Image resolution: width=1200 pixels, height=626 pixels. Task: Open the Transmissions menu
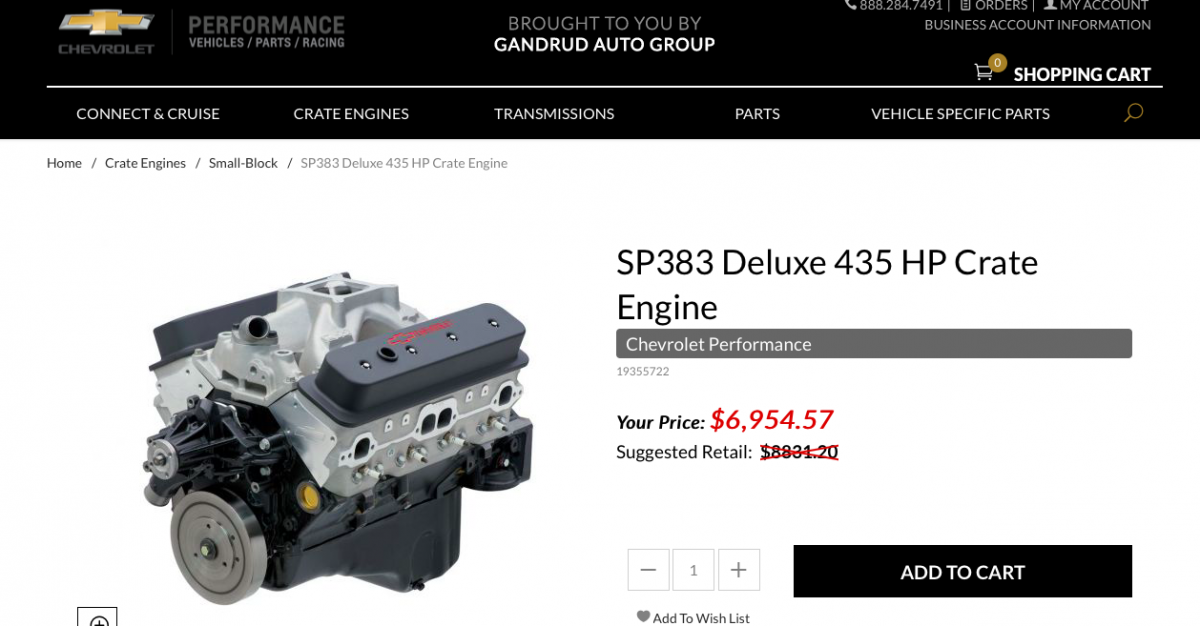[x=554, y=114]
